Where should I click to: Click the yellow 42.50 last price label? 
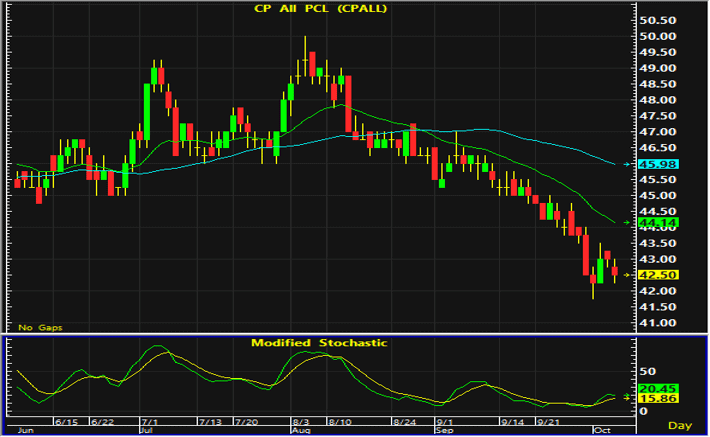point(658,275)
